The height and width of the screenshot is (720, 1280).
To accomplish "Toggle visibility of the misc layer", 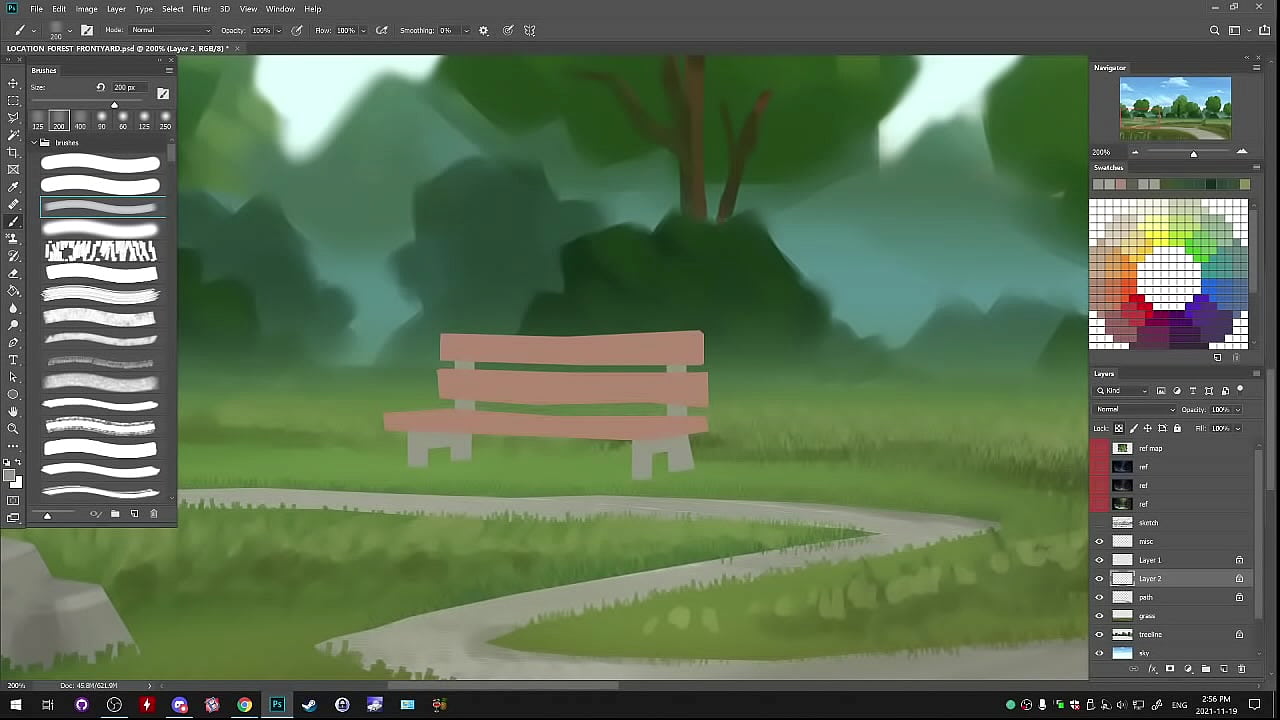I will pos(1099,542).
